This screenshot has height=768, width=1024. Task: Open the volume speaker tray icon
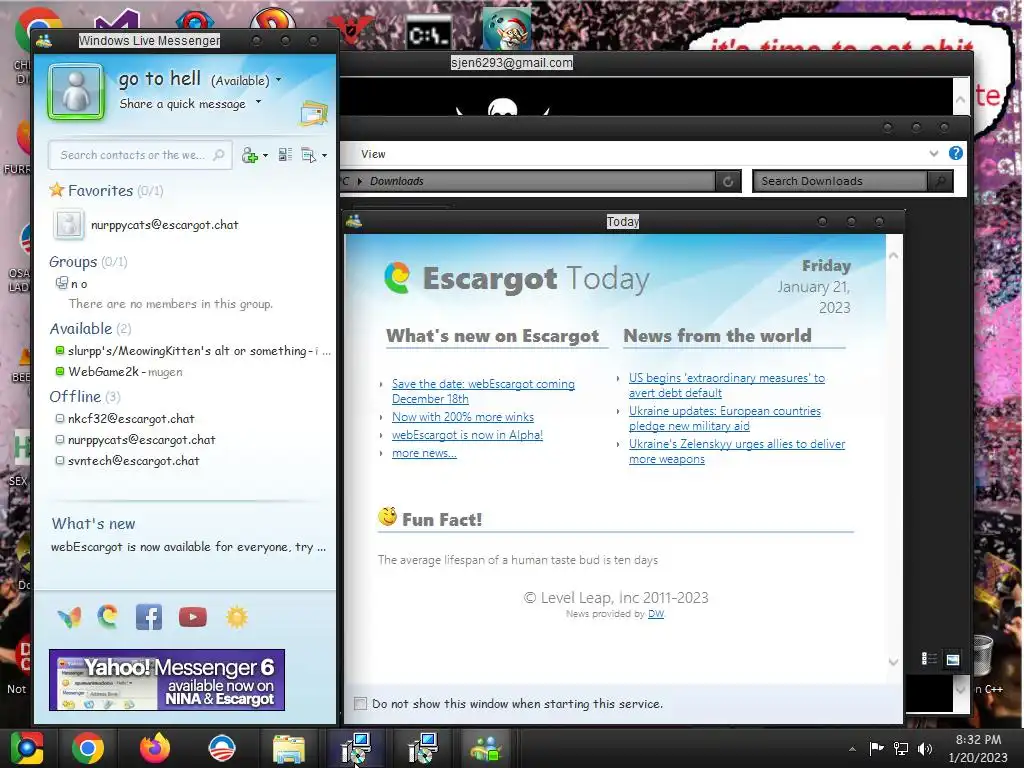click(925, 748)
